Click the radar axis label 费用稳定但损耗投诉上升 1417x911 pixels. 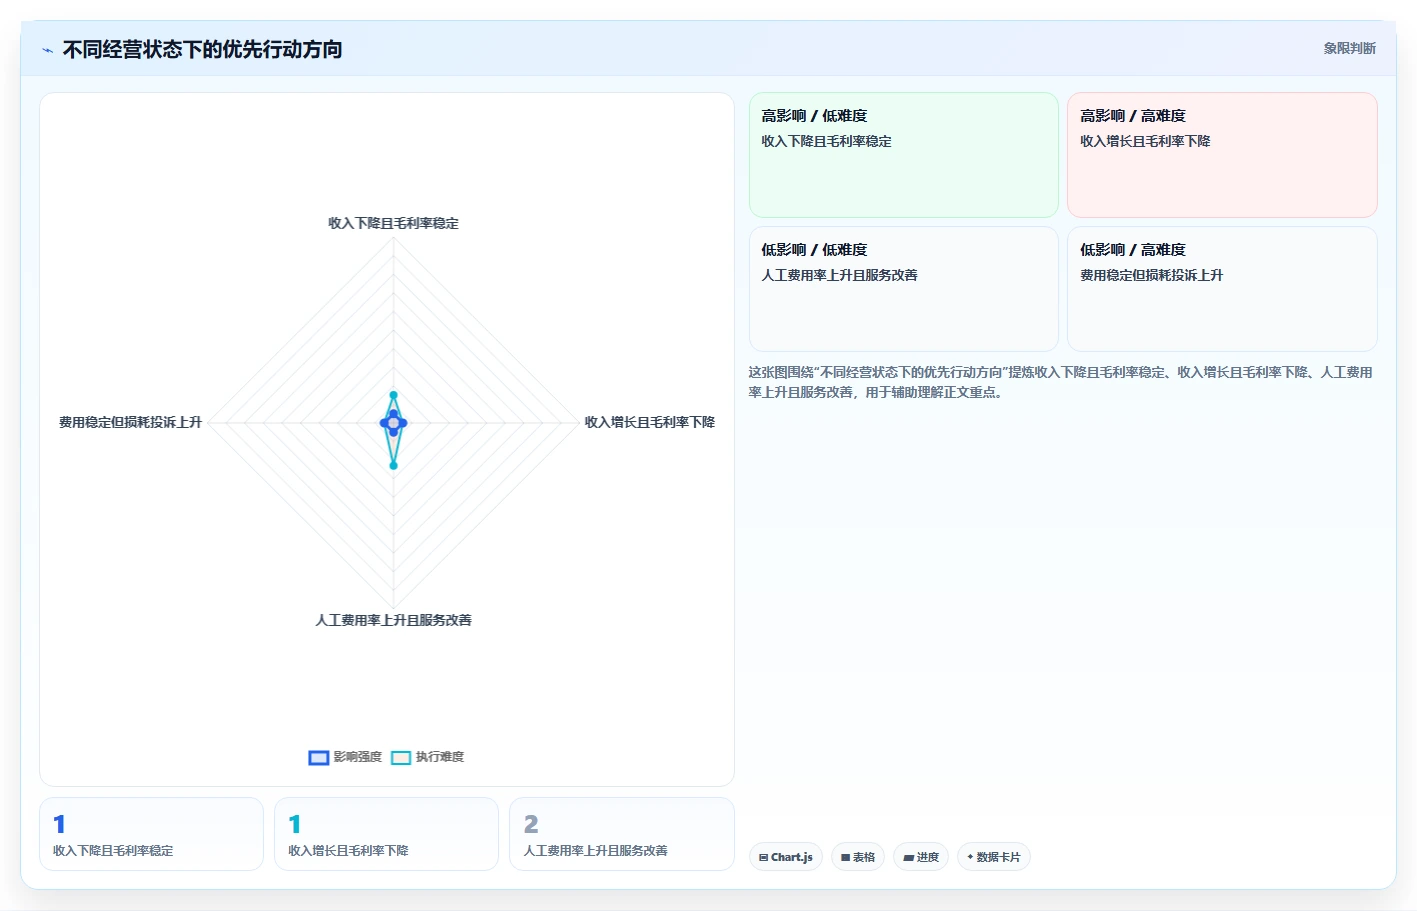[x=130, y=422]
